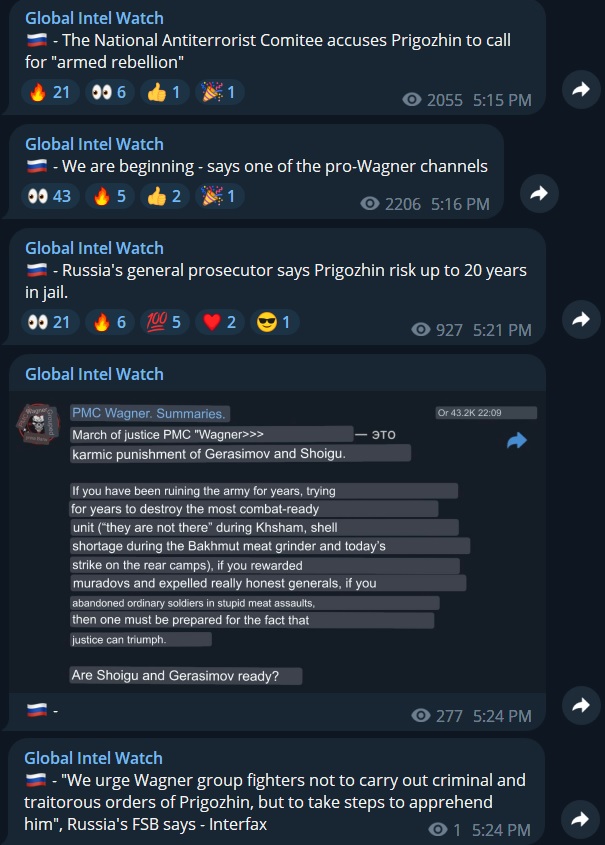The width and height of the screenshot is (605, 845).
Task: Toggle sunglasses emoji reaction
Action: pos(275,322)
